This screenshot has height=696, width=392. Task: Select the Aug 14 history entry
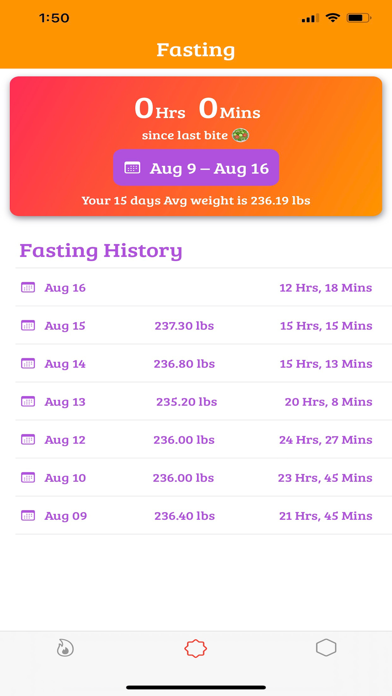click(203, 364)
